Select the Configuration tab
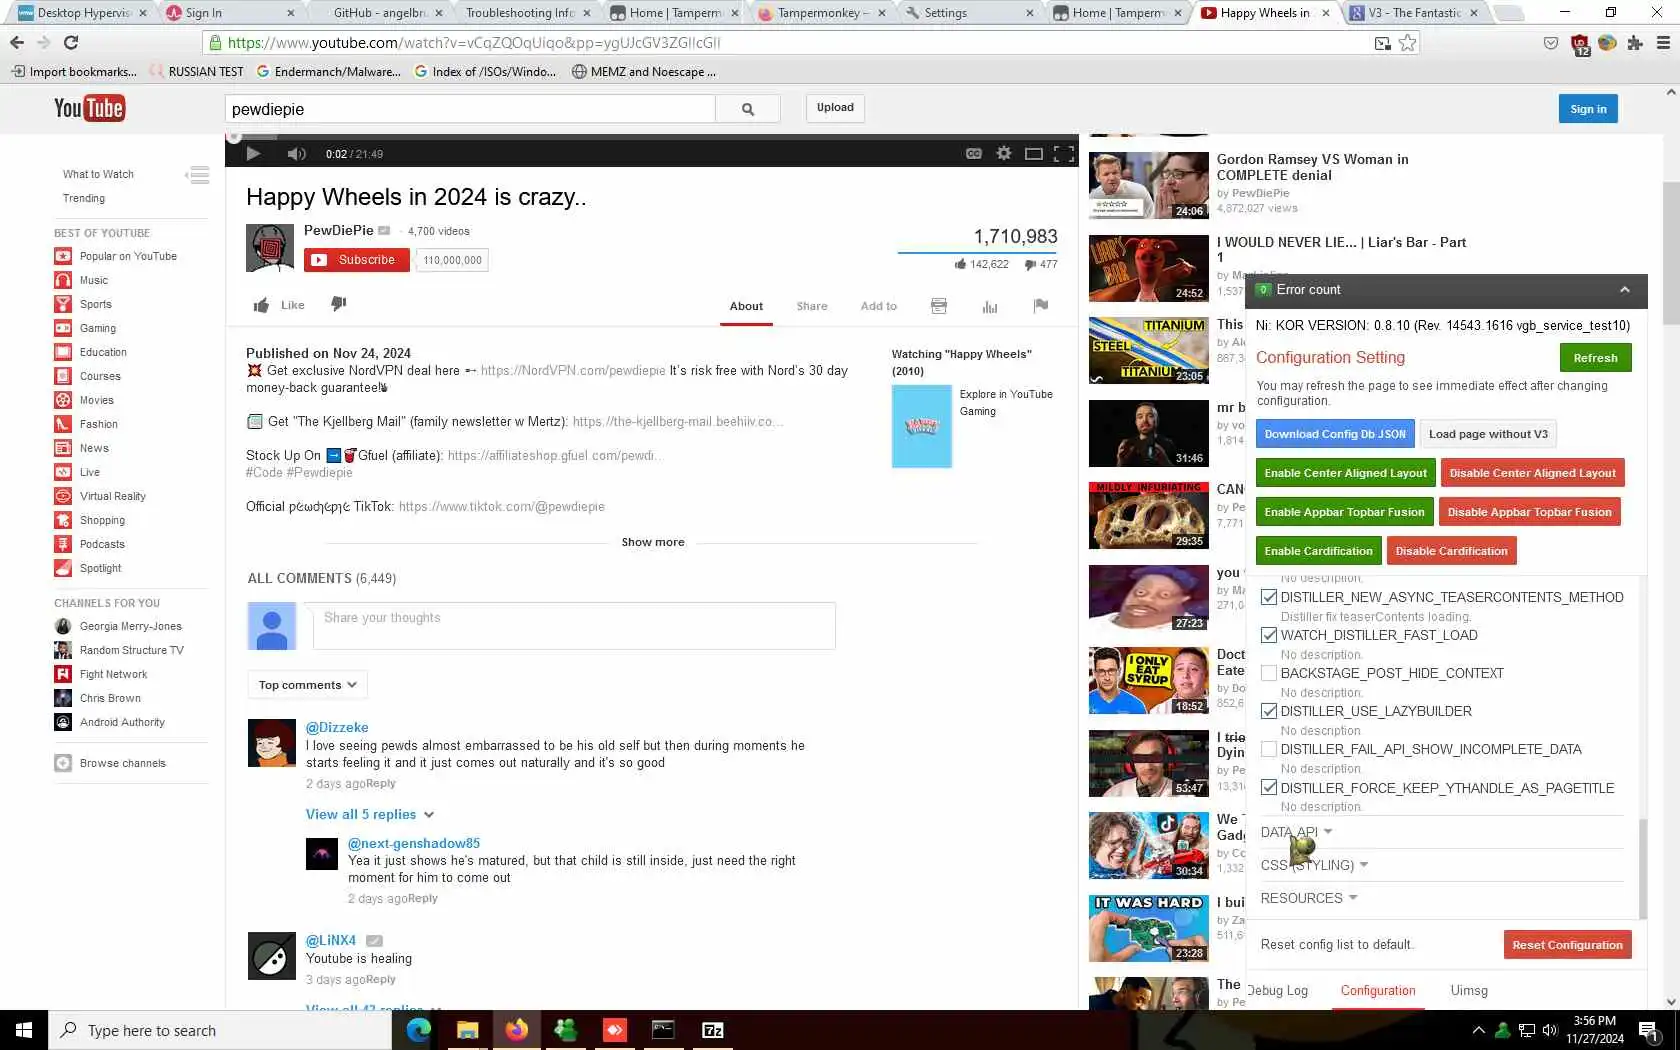Screen dimensions: 1680x1050 coord(1378,990)
